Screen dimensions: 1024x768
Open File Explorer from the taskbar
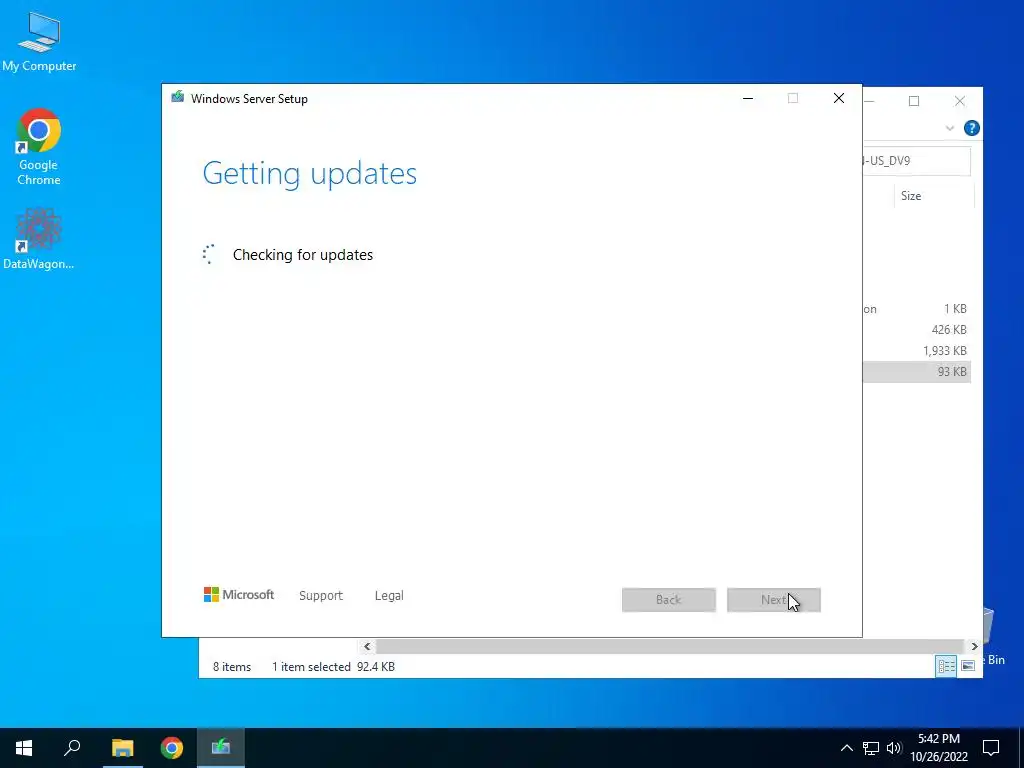tap(122, 748)
